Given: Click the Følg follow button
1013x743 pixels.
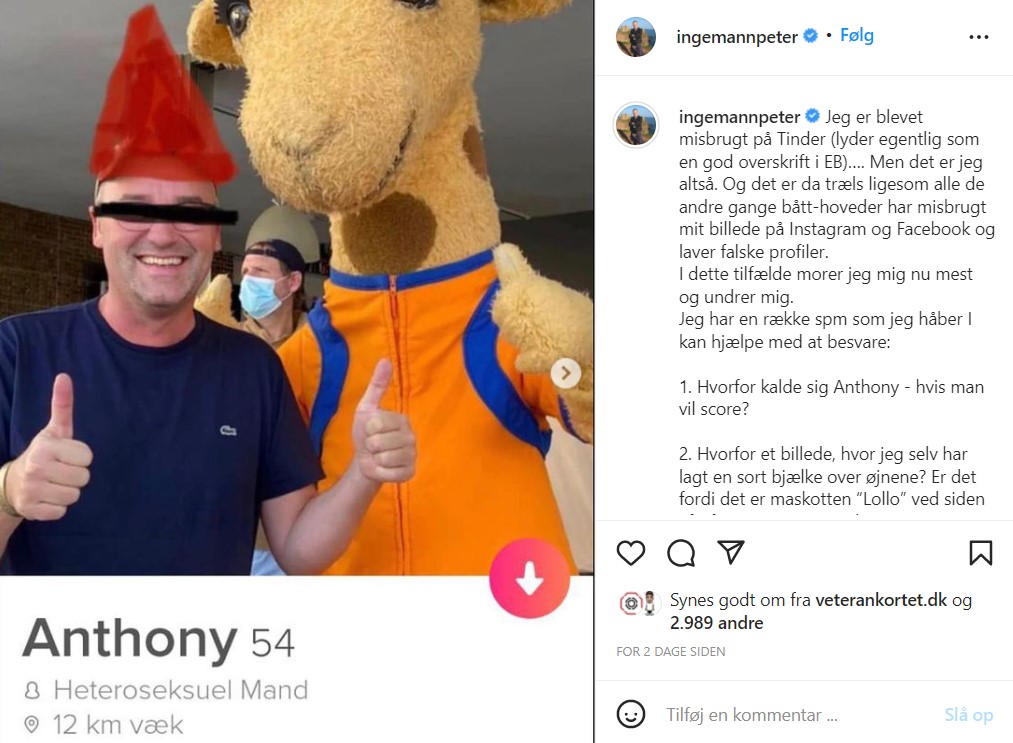Looking at the screenshot, I should point(857,36).
